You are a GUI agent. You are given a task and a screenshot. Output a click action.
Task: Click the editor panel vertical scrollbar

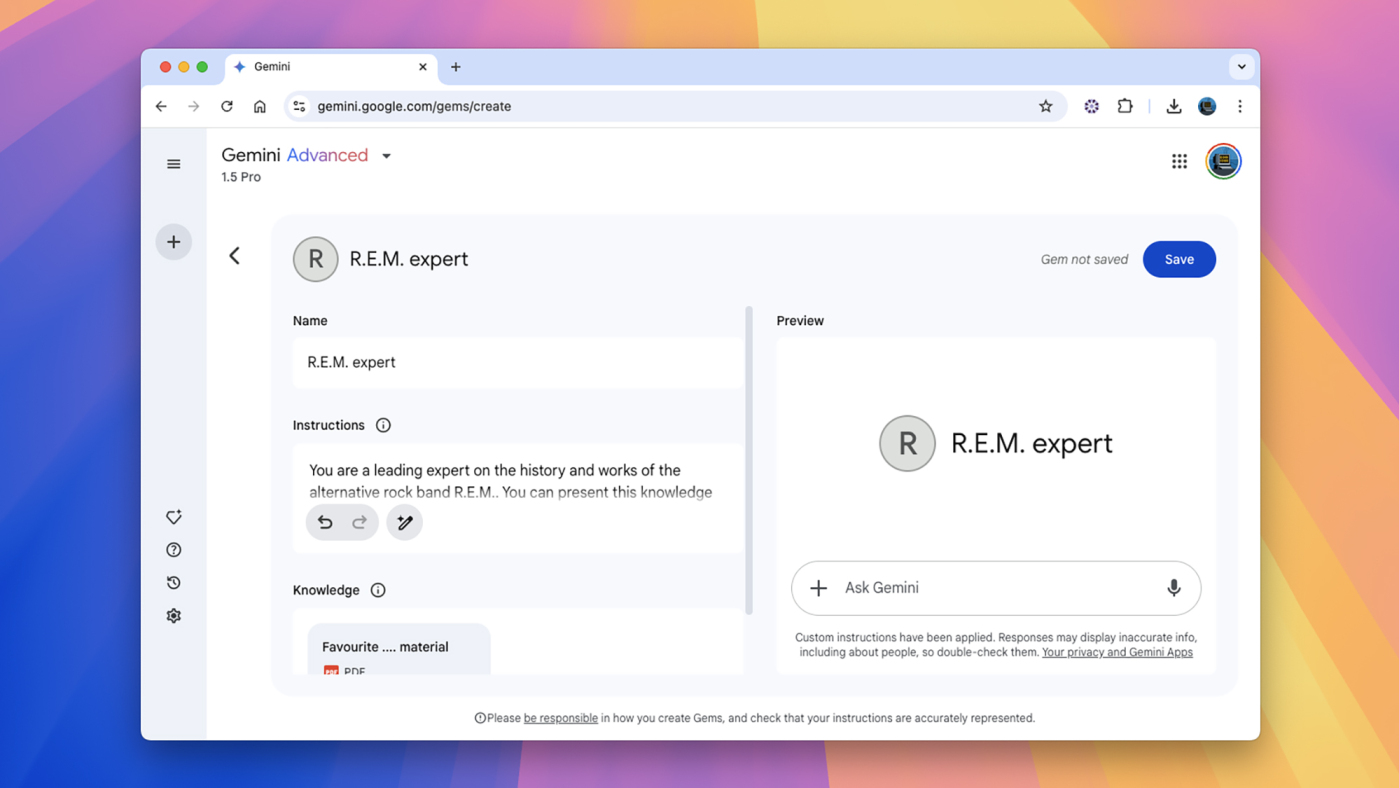click(749, 460)
